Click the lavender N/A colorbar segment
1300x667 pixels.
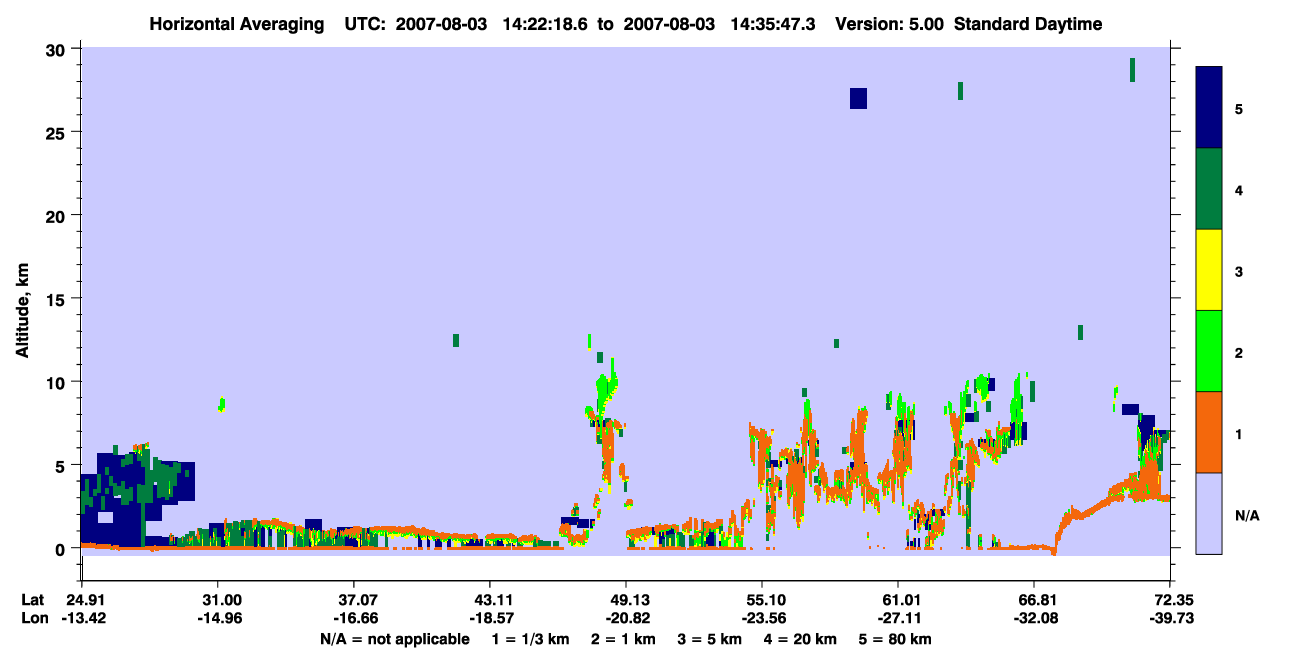(x=1209, y=513)
